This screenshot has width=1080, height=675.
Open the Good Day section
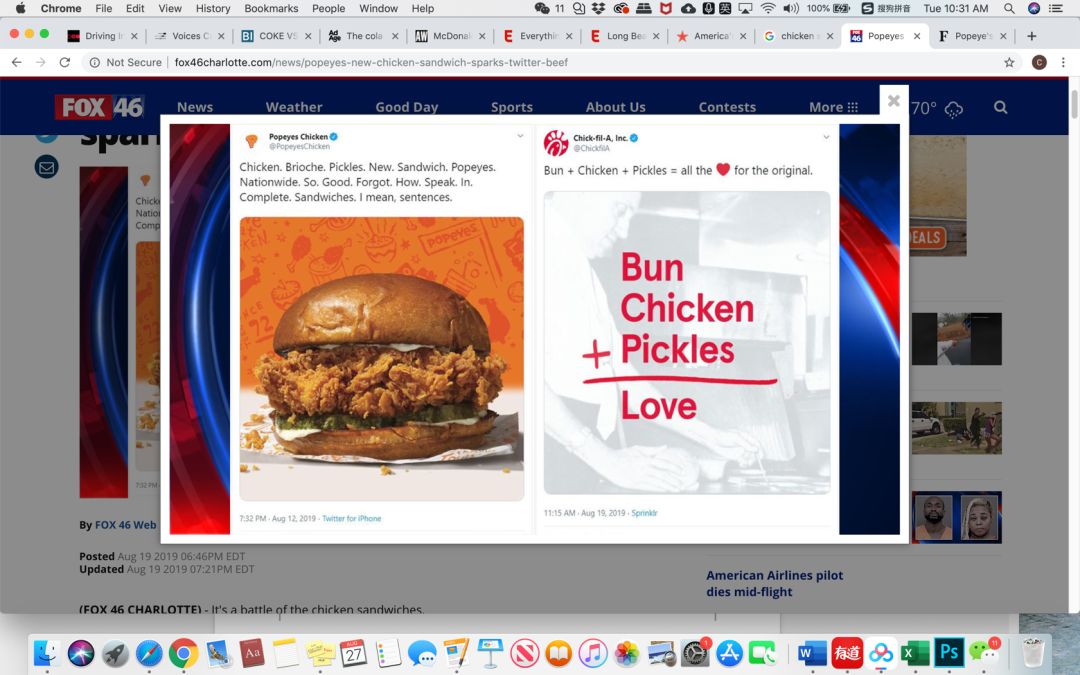406,107
